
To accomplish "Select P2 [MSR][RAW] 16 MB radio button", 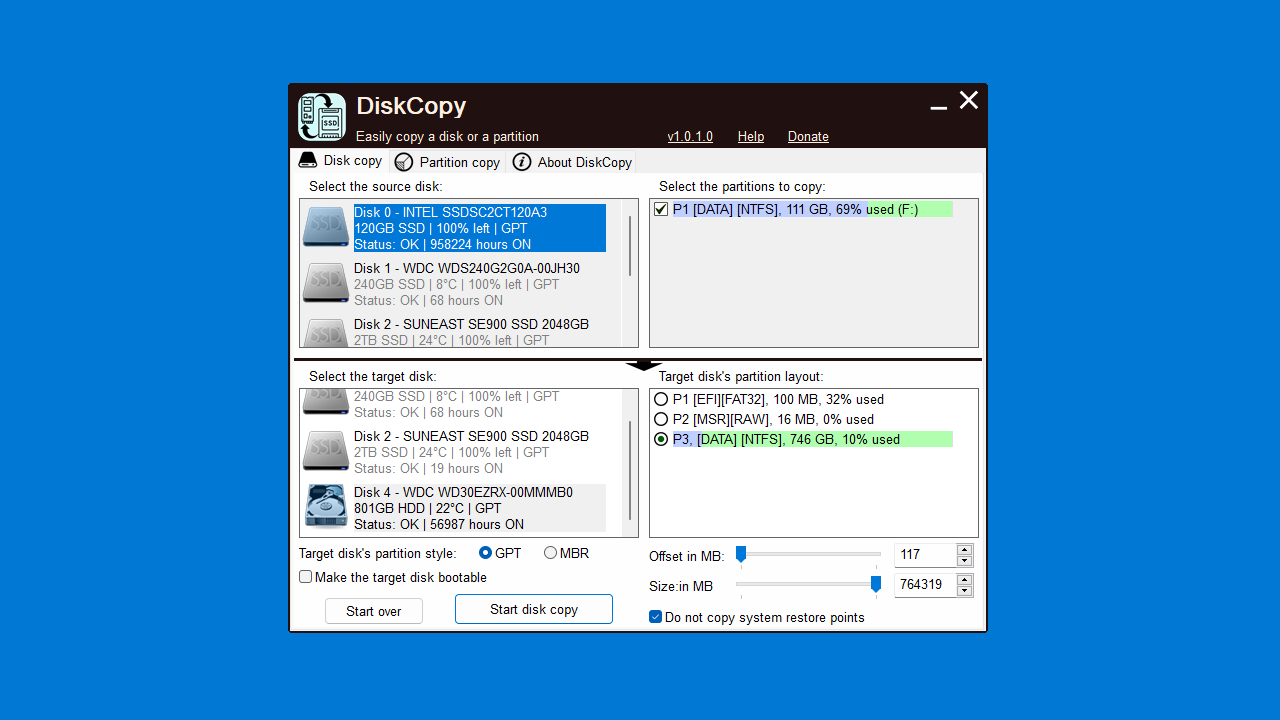I will [x=661, y=419].
